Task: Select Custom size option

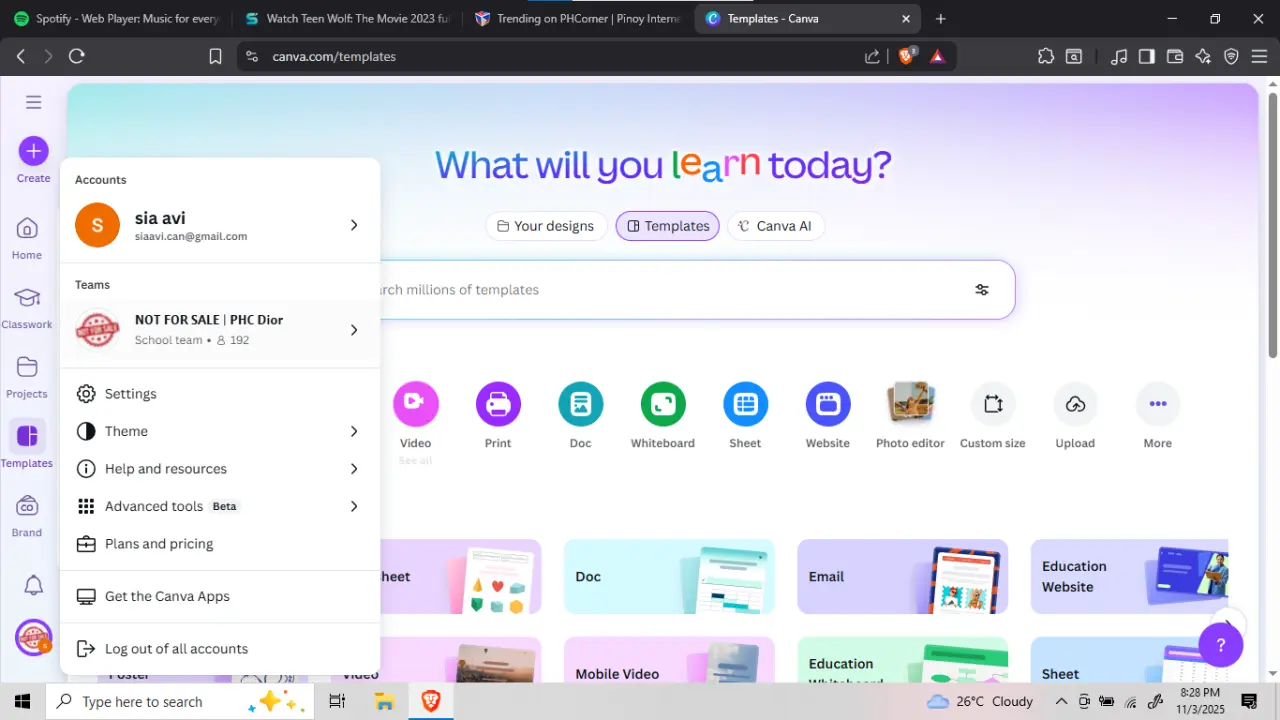Action: (x=993, y=404)
